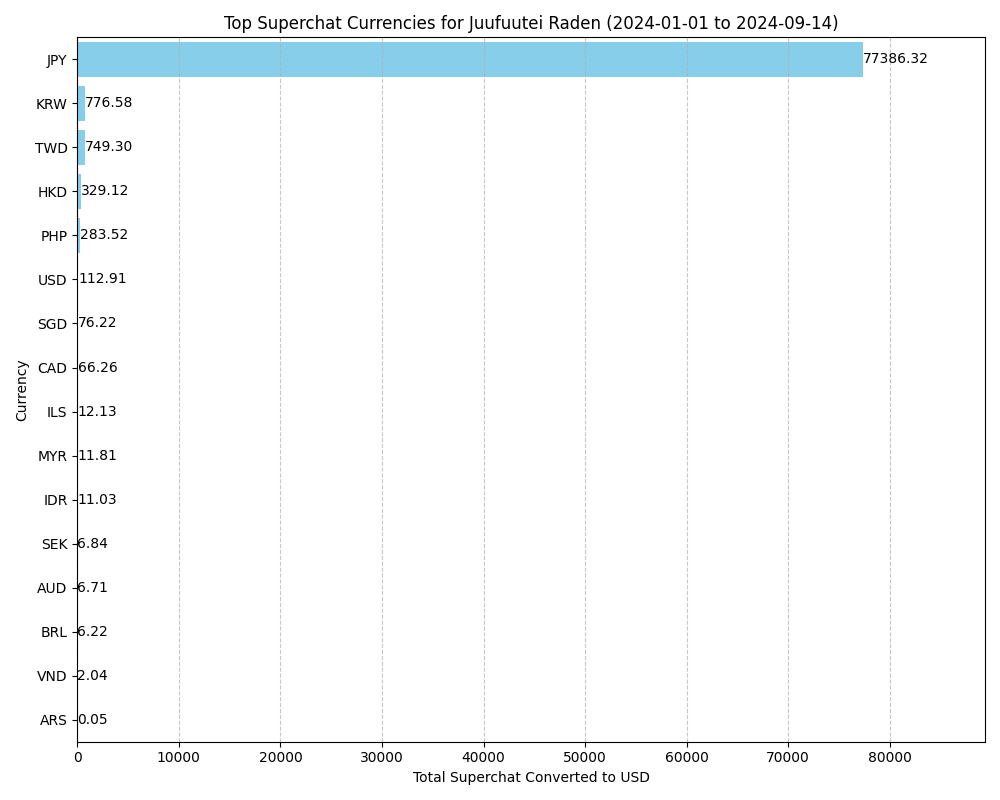This screenshot has height=800, width=1000.
Task: Click the JPY bar in the chart
Action: click(x=470, y=60)
